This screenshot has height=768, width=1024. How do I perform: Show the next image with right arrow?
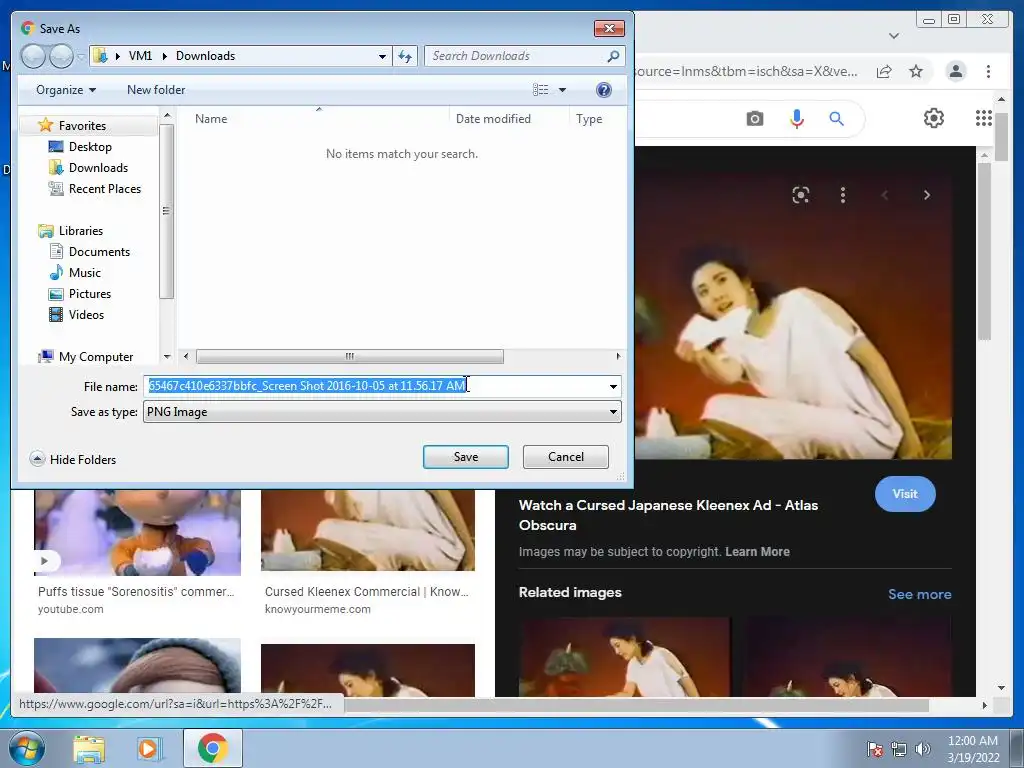click(926, 195)
